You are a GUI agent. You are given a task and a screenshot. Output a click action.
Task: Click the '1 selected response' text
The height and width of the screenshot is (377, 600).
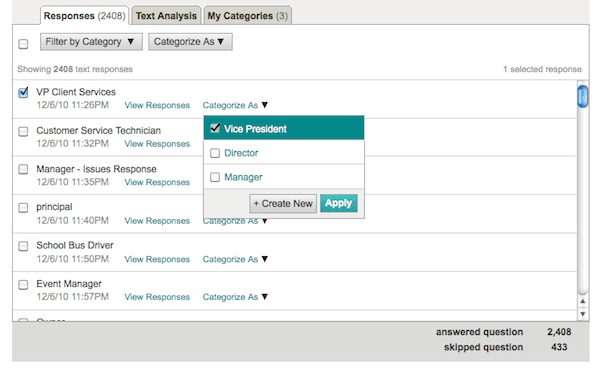point(542,69)
